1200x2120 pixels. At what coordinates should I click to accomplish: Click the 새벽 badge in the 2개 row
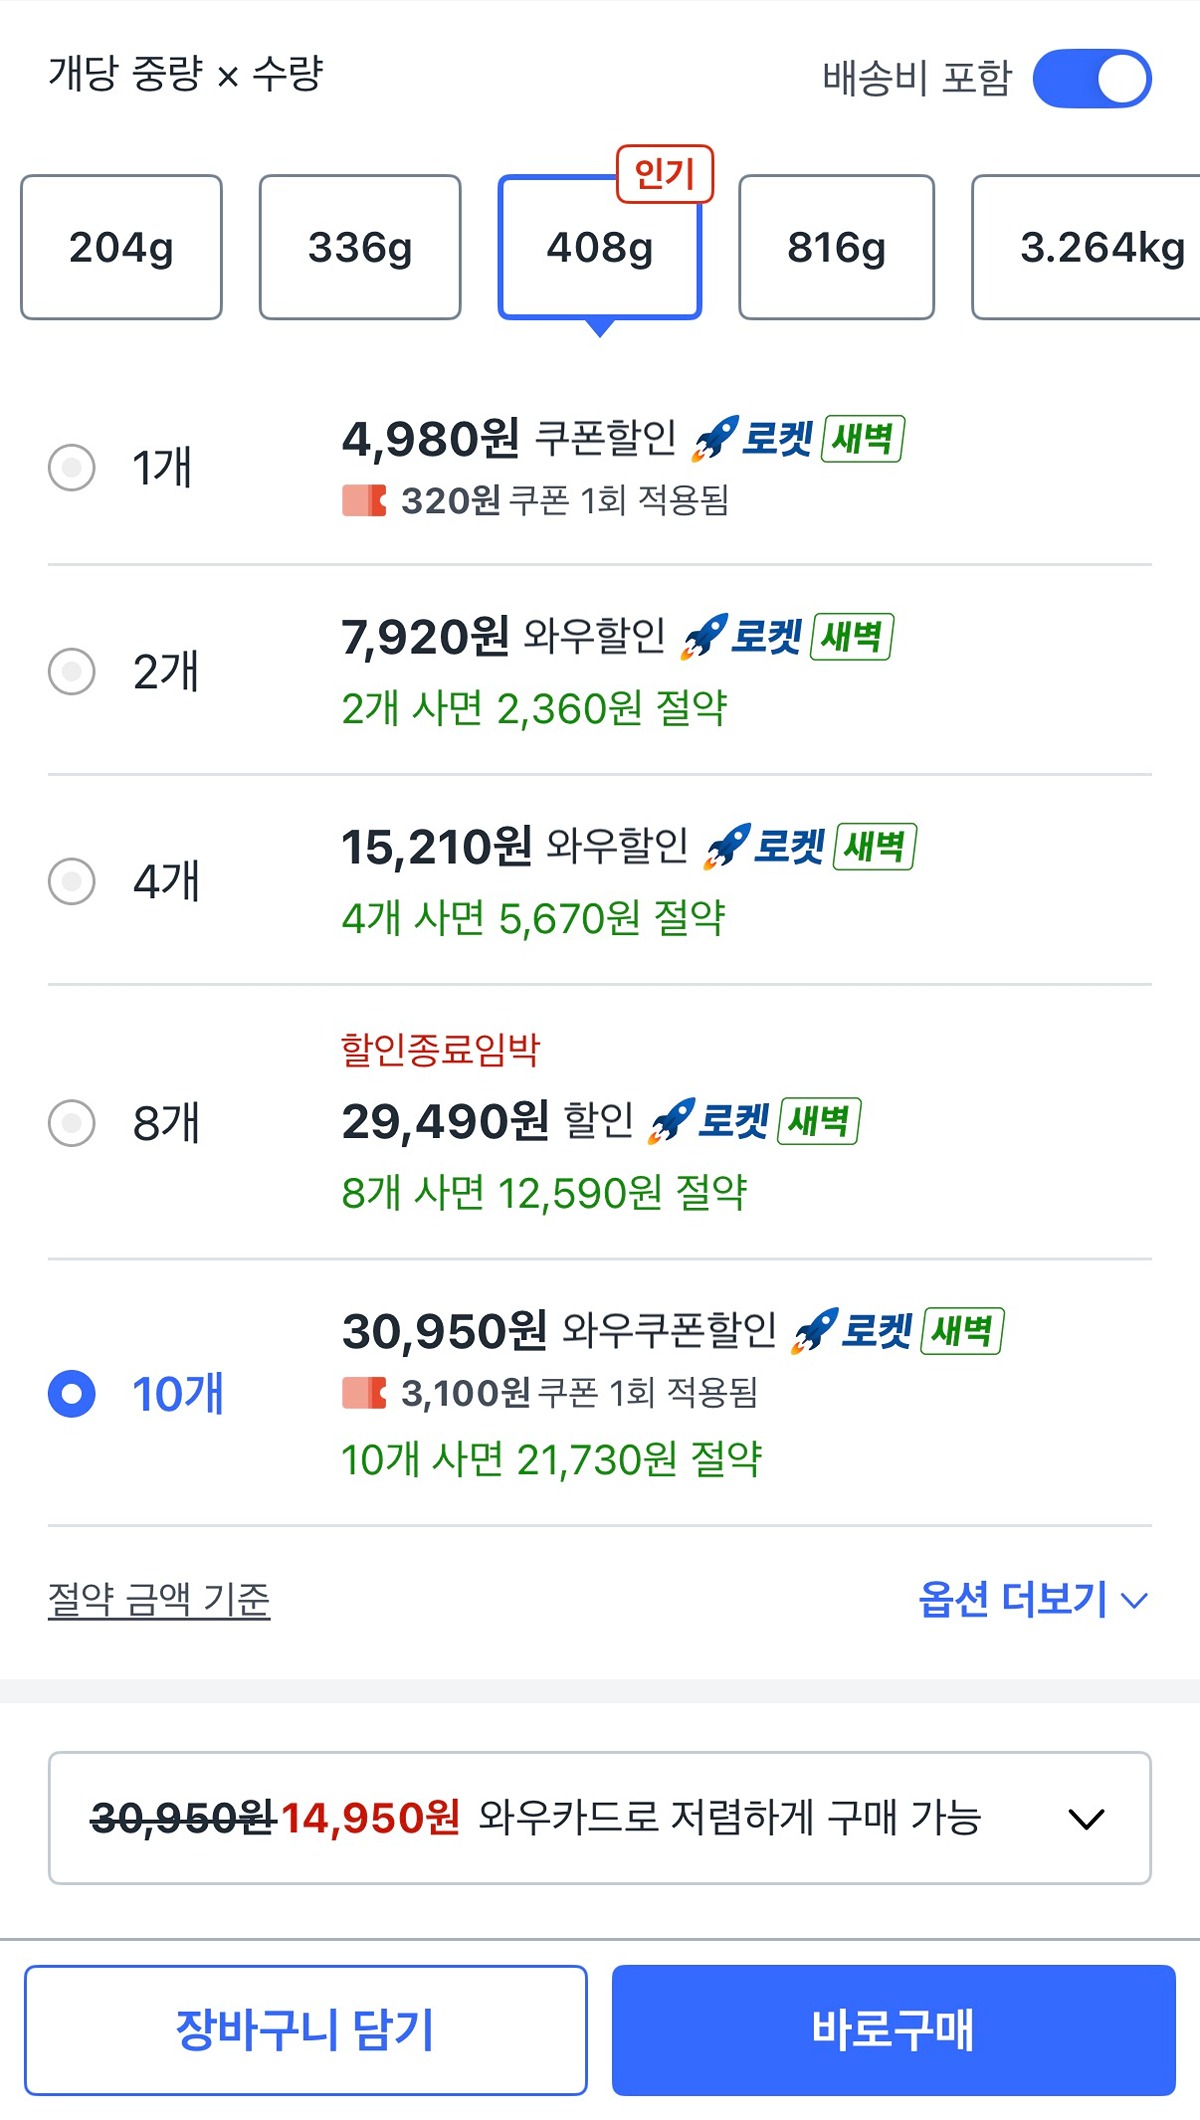pyautogui.click(x=852, y=637)
